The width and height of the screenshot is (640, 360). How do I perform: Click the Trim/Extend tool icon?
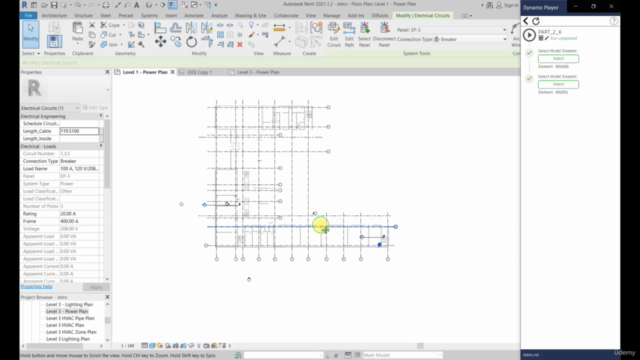pyautogui.click(x=207, y=42)
